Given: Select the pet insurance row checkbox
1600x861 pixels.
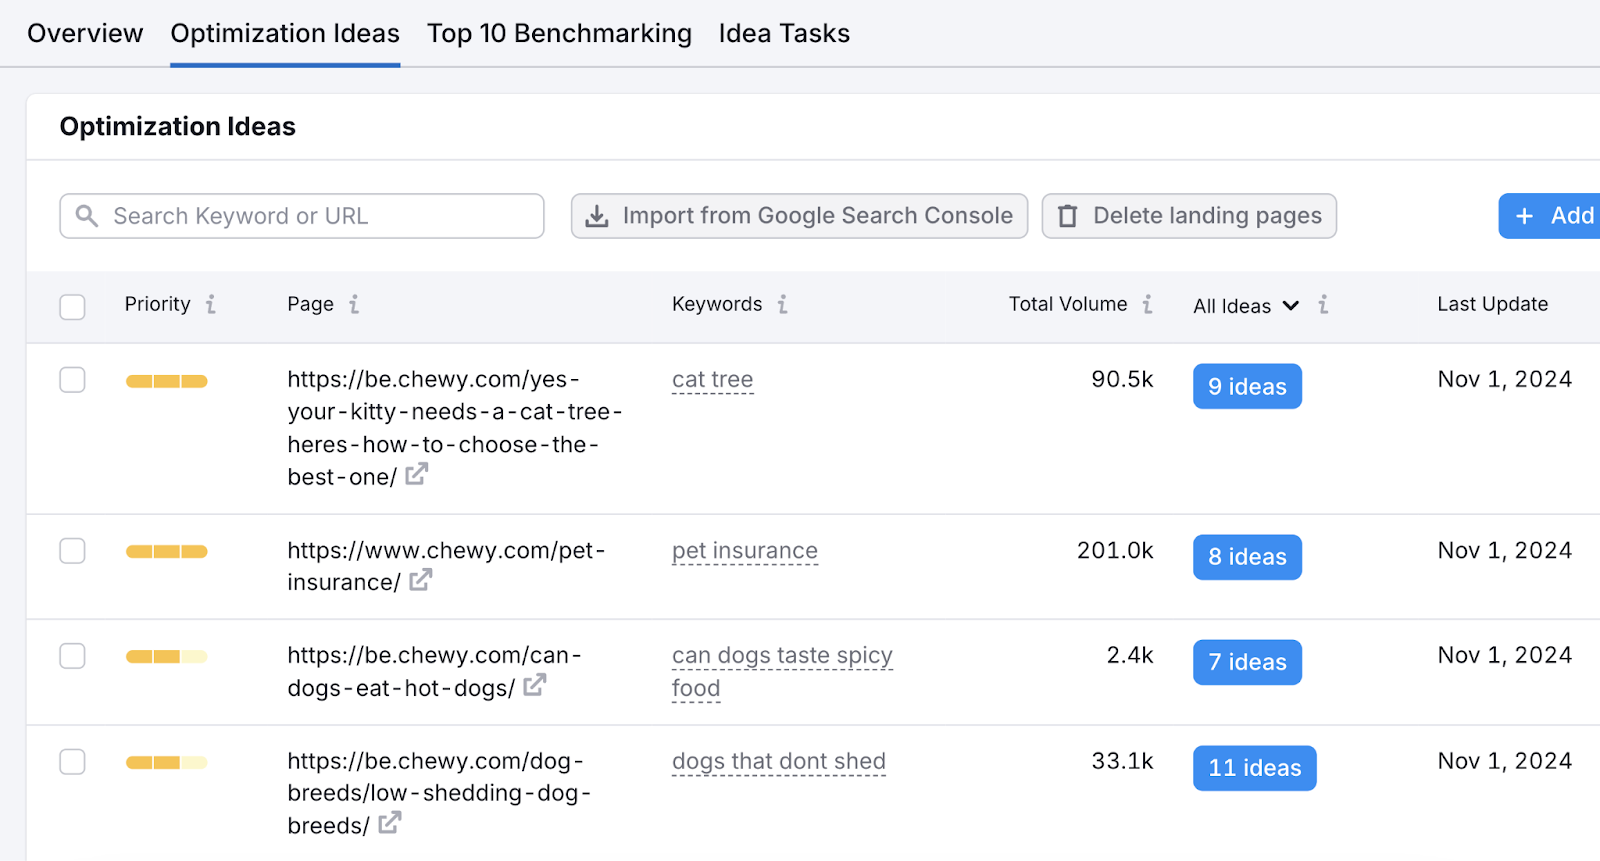Looking at the screenshot, I should pyautogui.click(x=72, y=551).
